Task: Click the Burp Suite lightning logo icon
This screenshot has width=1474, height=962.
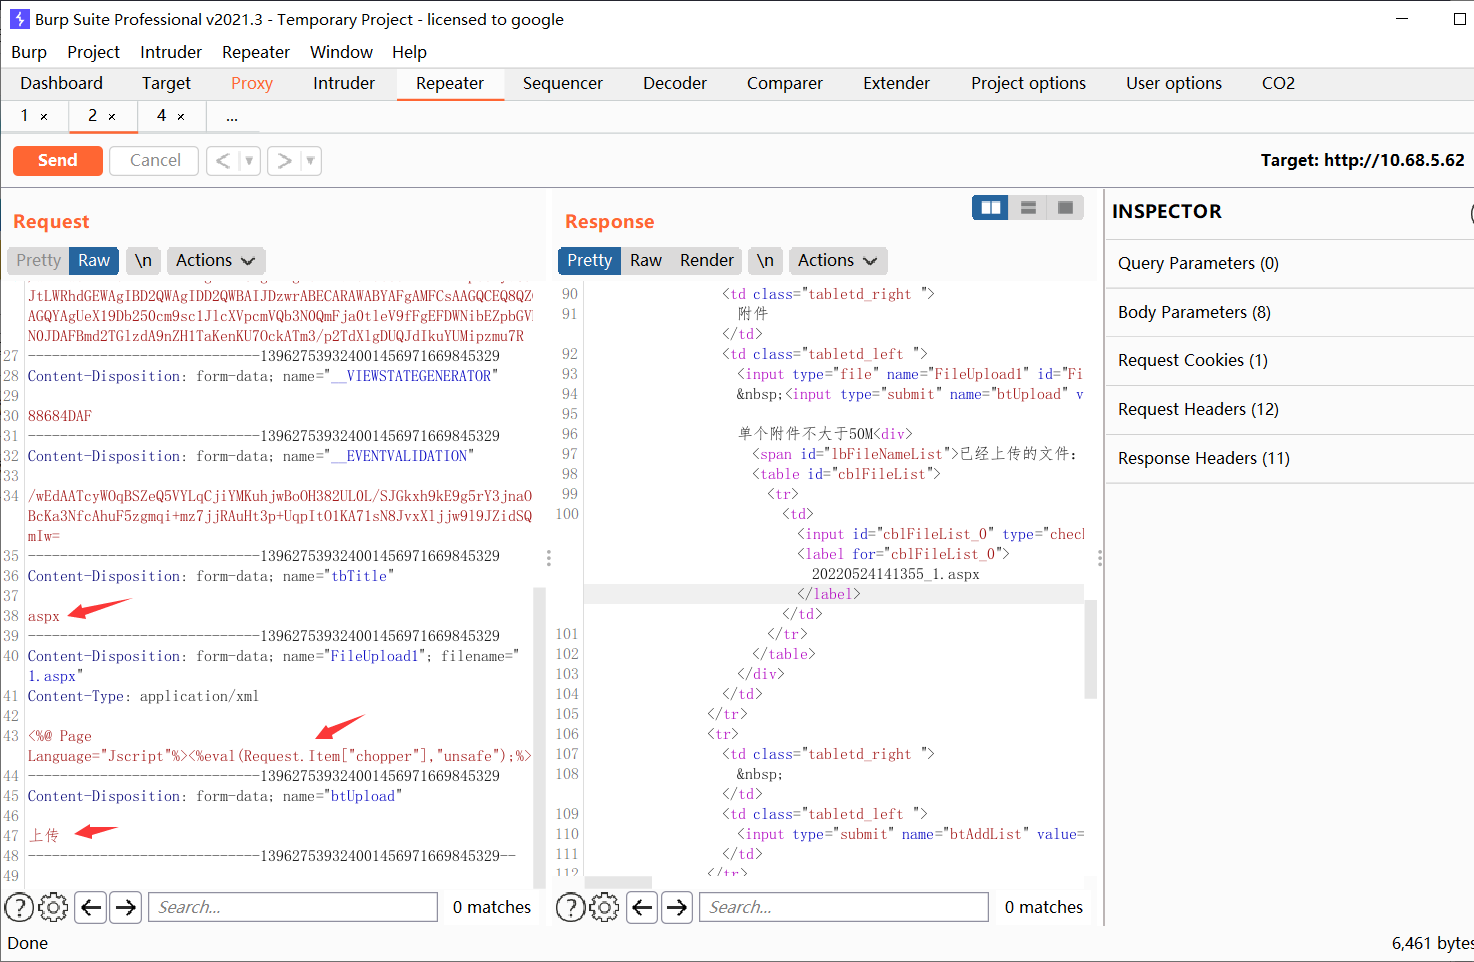Action: [x=19, y=19]
